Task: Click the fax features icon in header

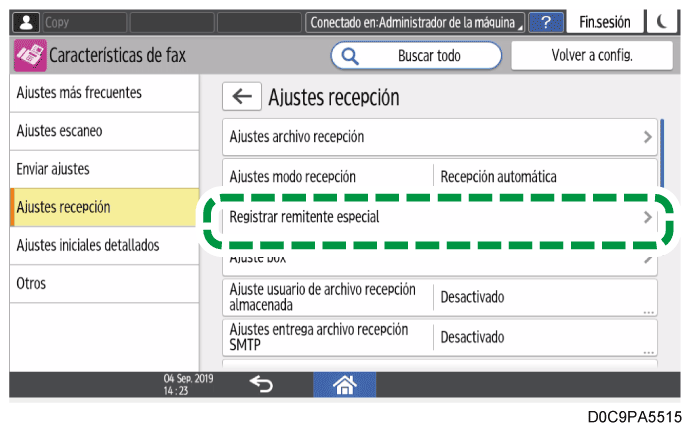Action: coord(30,56)
